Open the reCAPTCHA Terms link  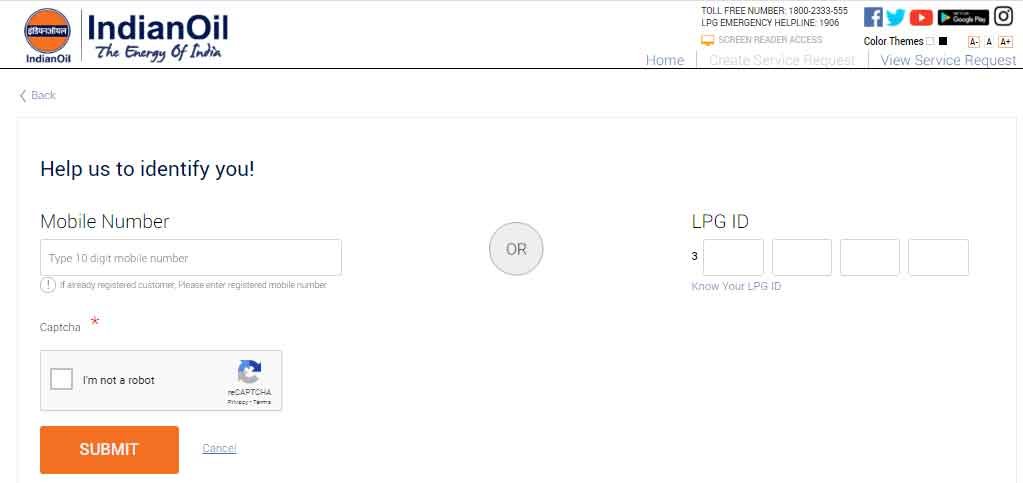(262, 402)
